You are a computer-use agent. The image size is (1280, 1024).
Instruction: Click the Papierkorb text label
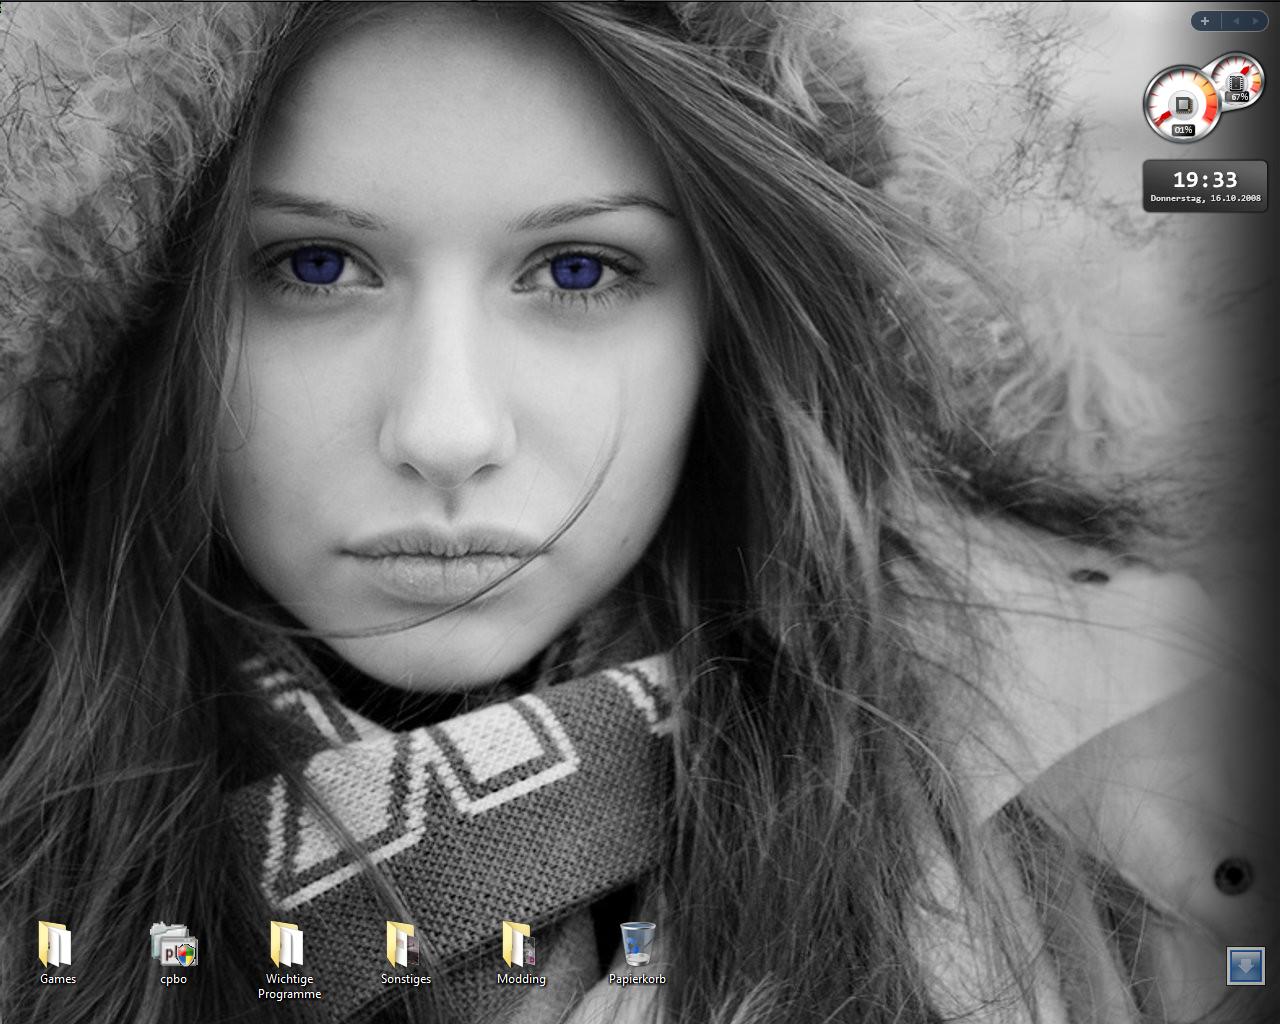pyautogui.click(x=637, y=979)
